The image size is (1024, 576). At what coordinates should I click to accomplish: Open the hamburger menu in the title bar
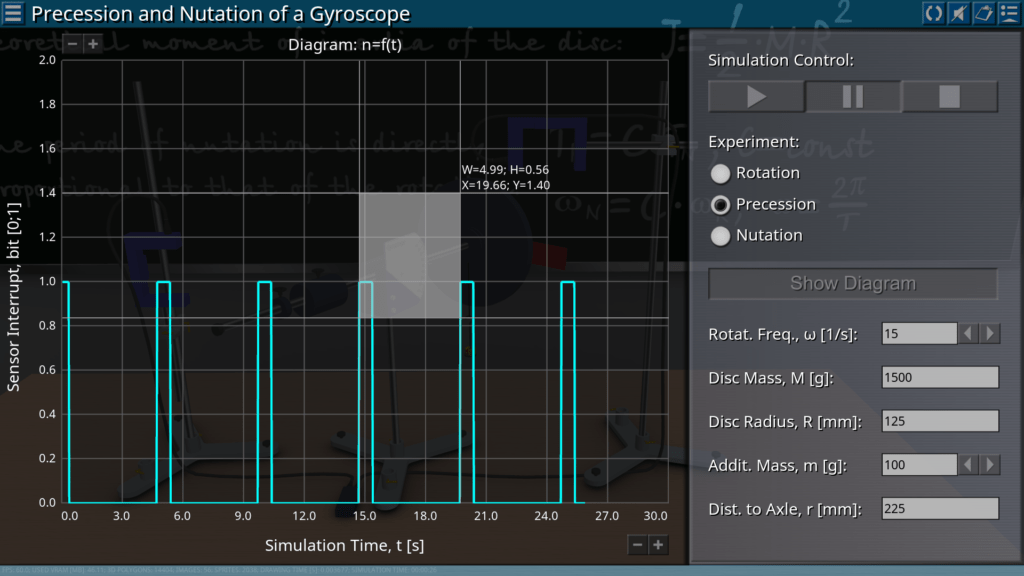[x=13, y=13]
